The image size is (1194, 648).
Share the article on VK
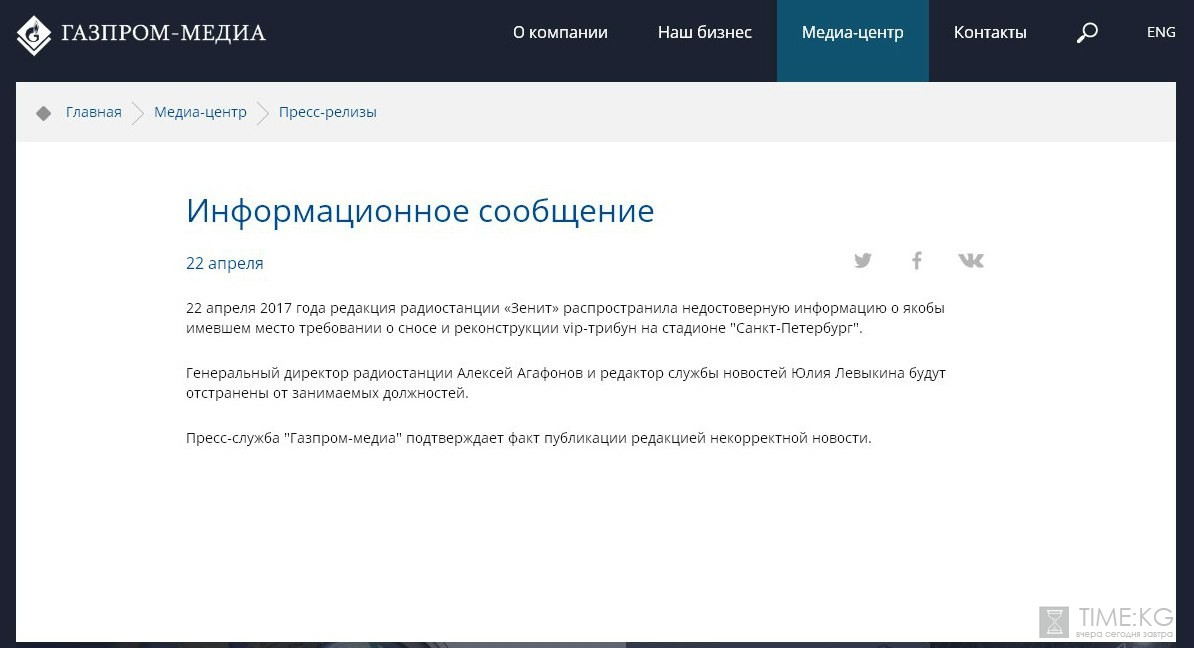point(971,260)
